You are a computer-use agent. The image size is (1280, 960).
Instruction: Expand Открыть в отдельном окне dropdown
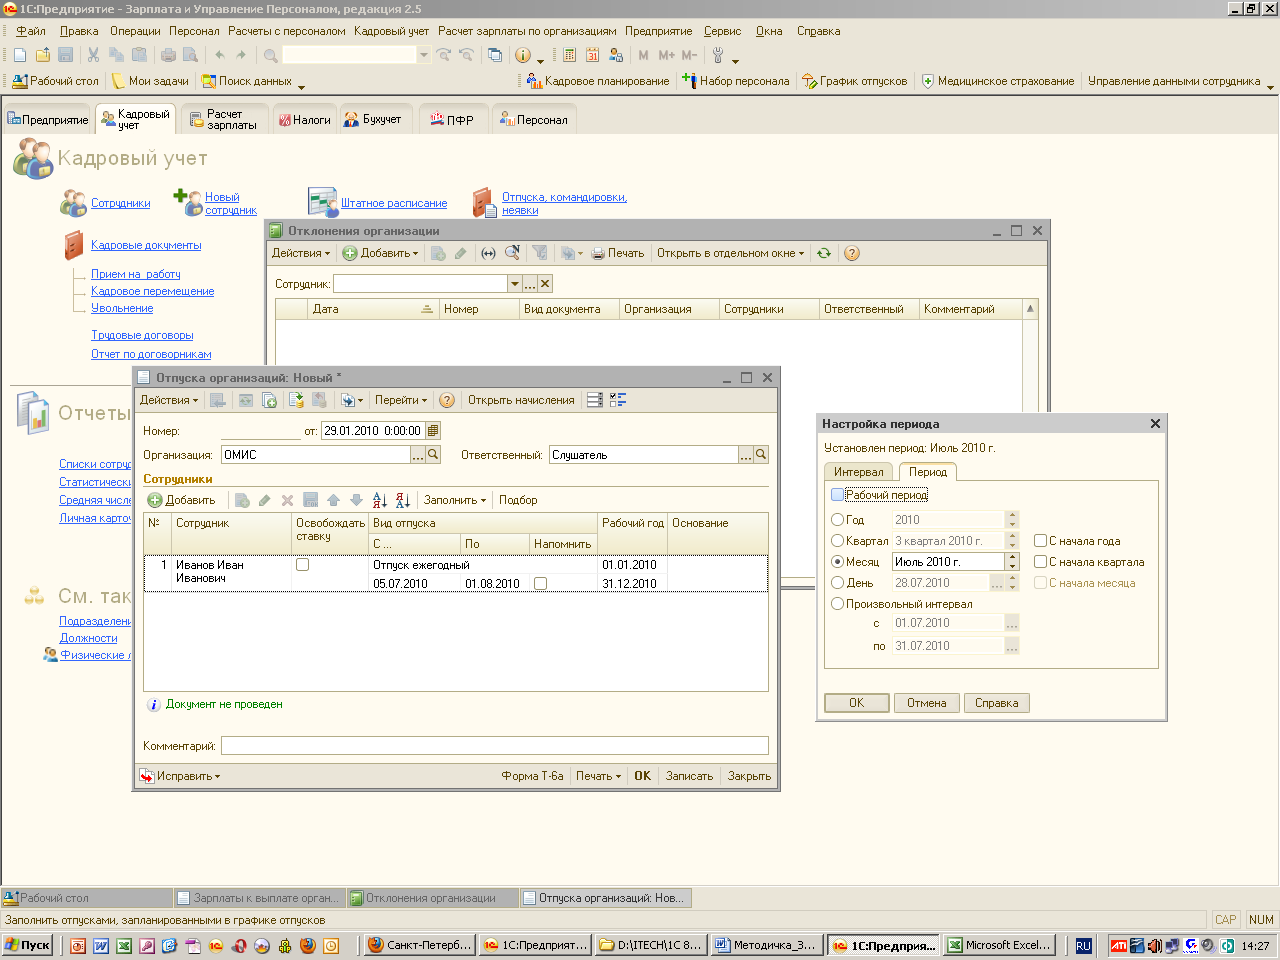click(730, 253)
